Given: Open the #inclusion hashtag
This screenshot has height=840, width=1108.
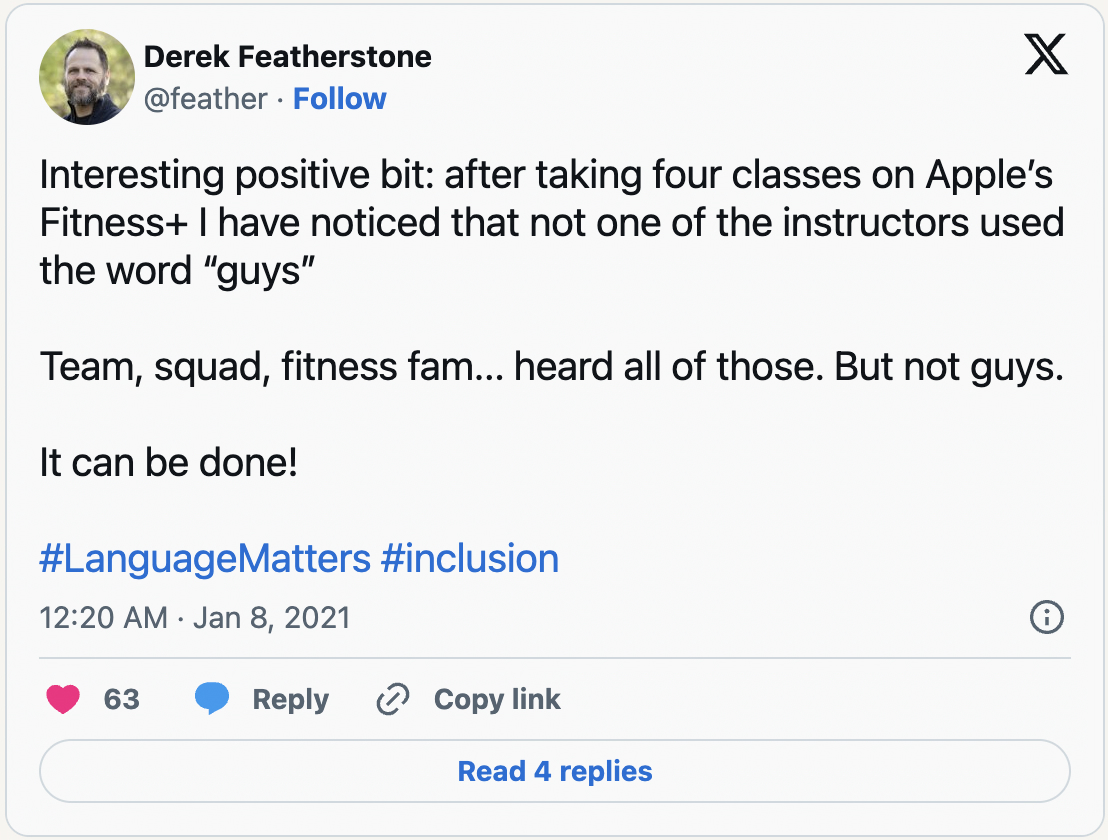Looking at the screenshot, I should (x=470, y=558).
